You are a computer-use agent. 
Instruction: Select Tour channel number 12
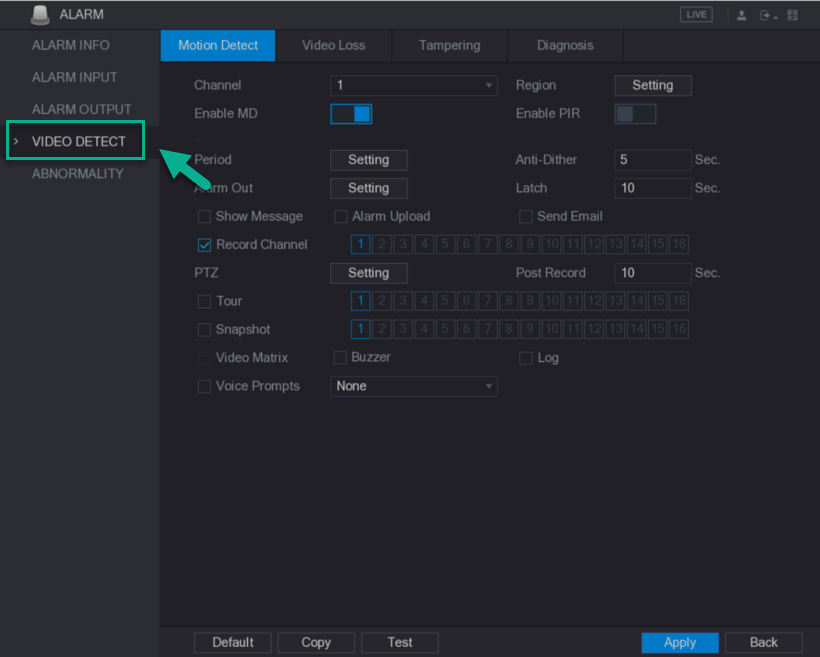(595, 301)
